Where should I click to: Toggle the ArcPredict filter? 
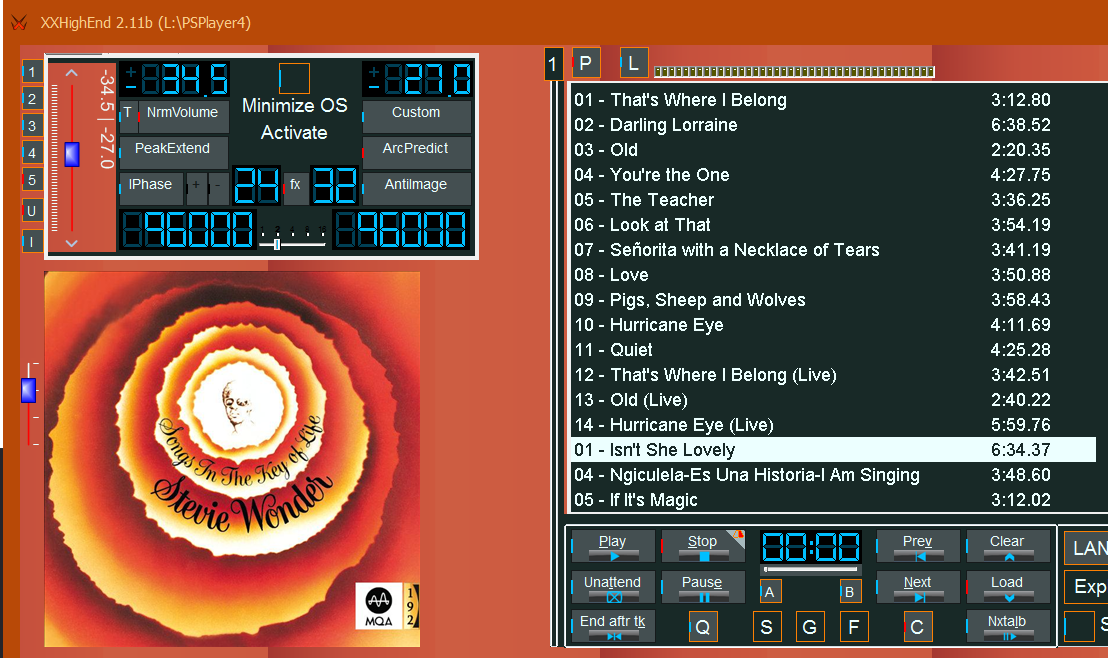pos(416,151)
